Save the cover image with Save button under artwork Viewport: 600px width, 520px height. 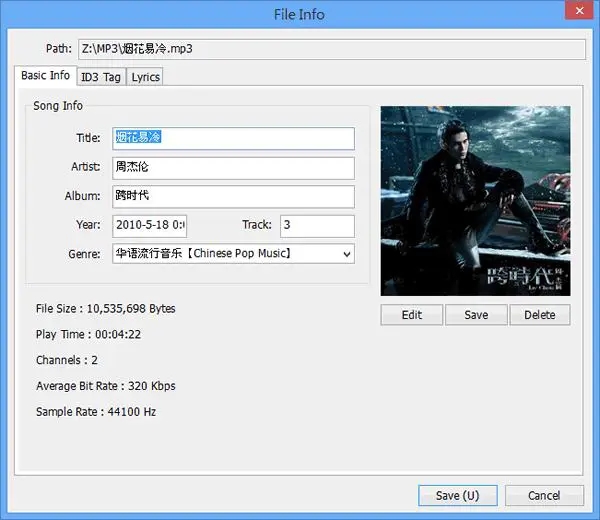pyautogui.click(x=476, y=315)
